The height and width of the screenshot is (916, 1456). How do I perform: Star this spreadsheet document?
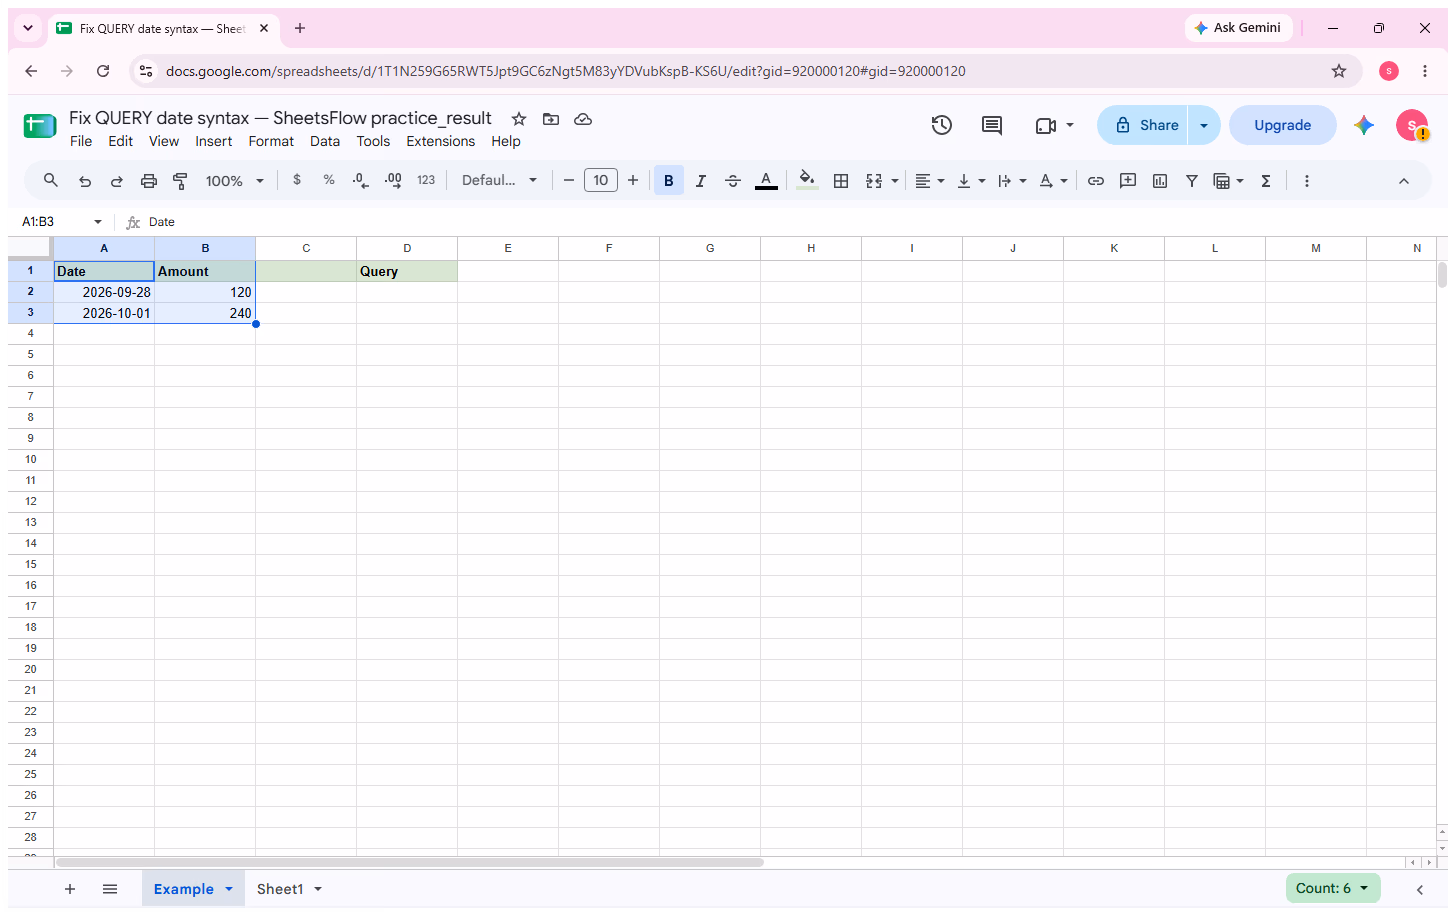(519, 119)
